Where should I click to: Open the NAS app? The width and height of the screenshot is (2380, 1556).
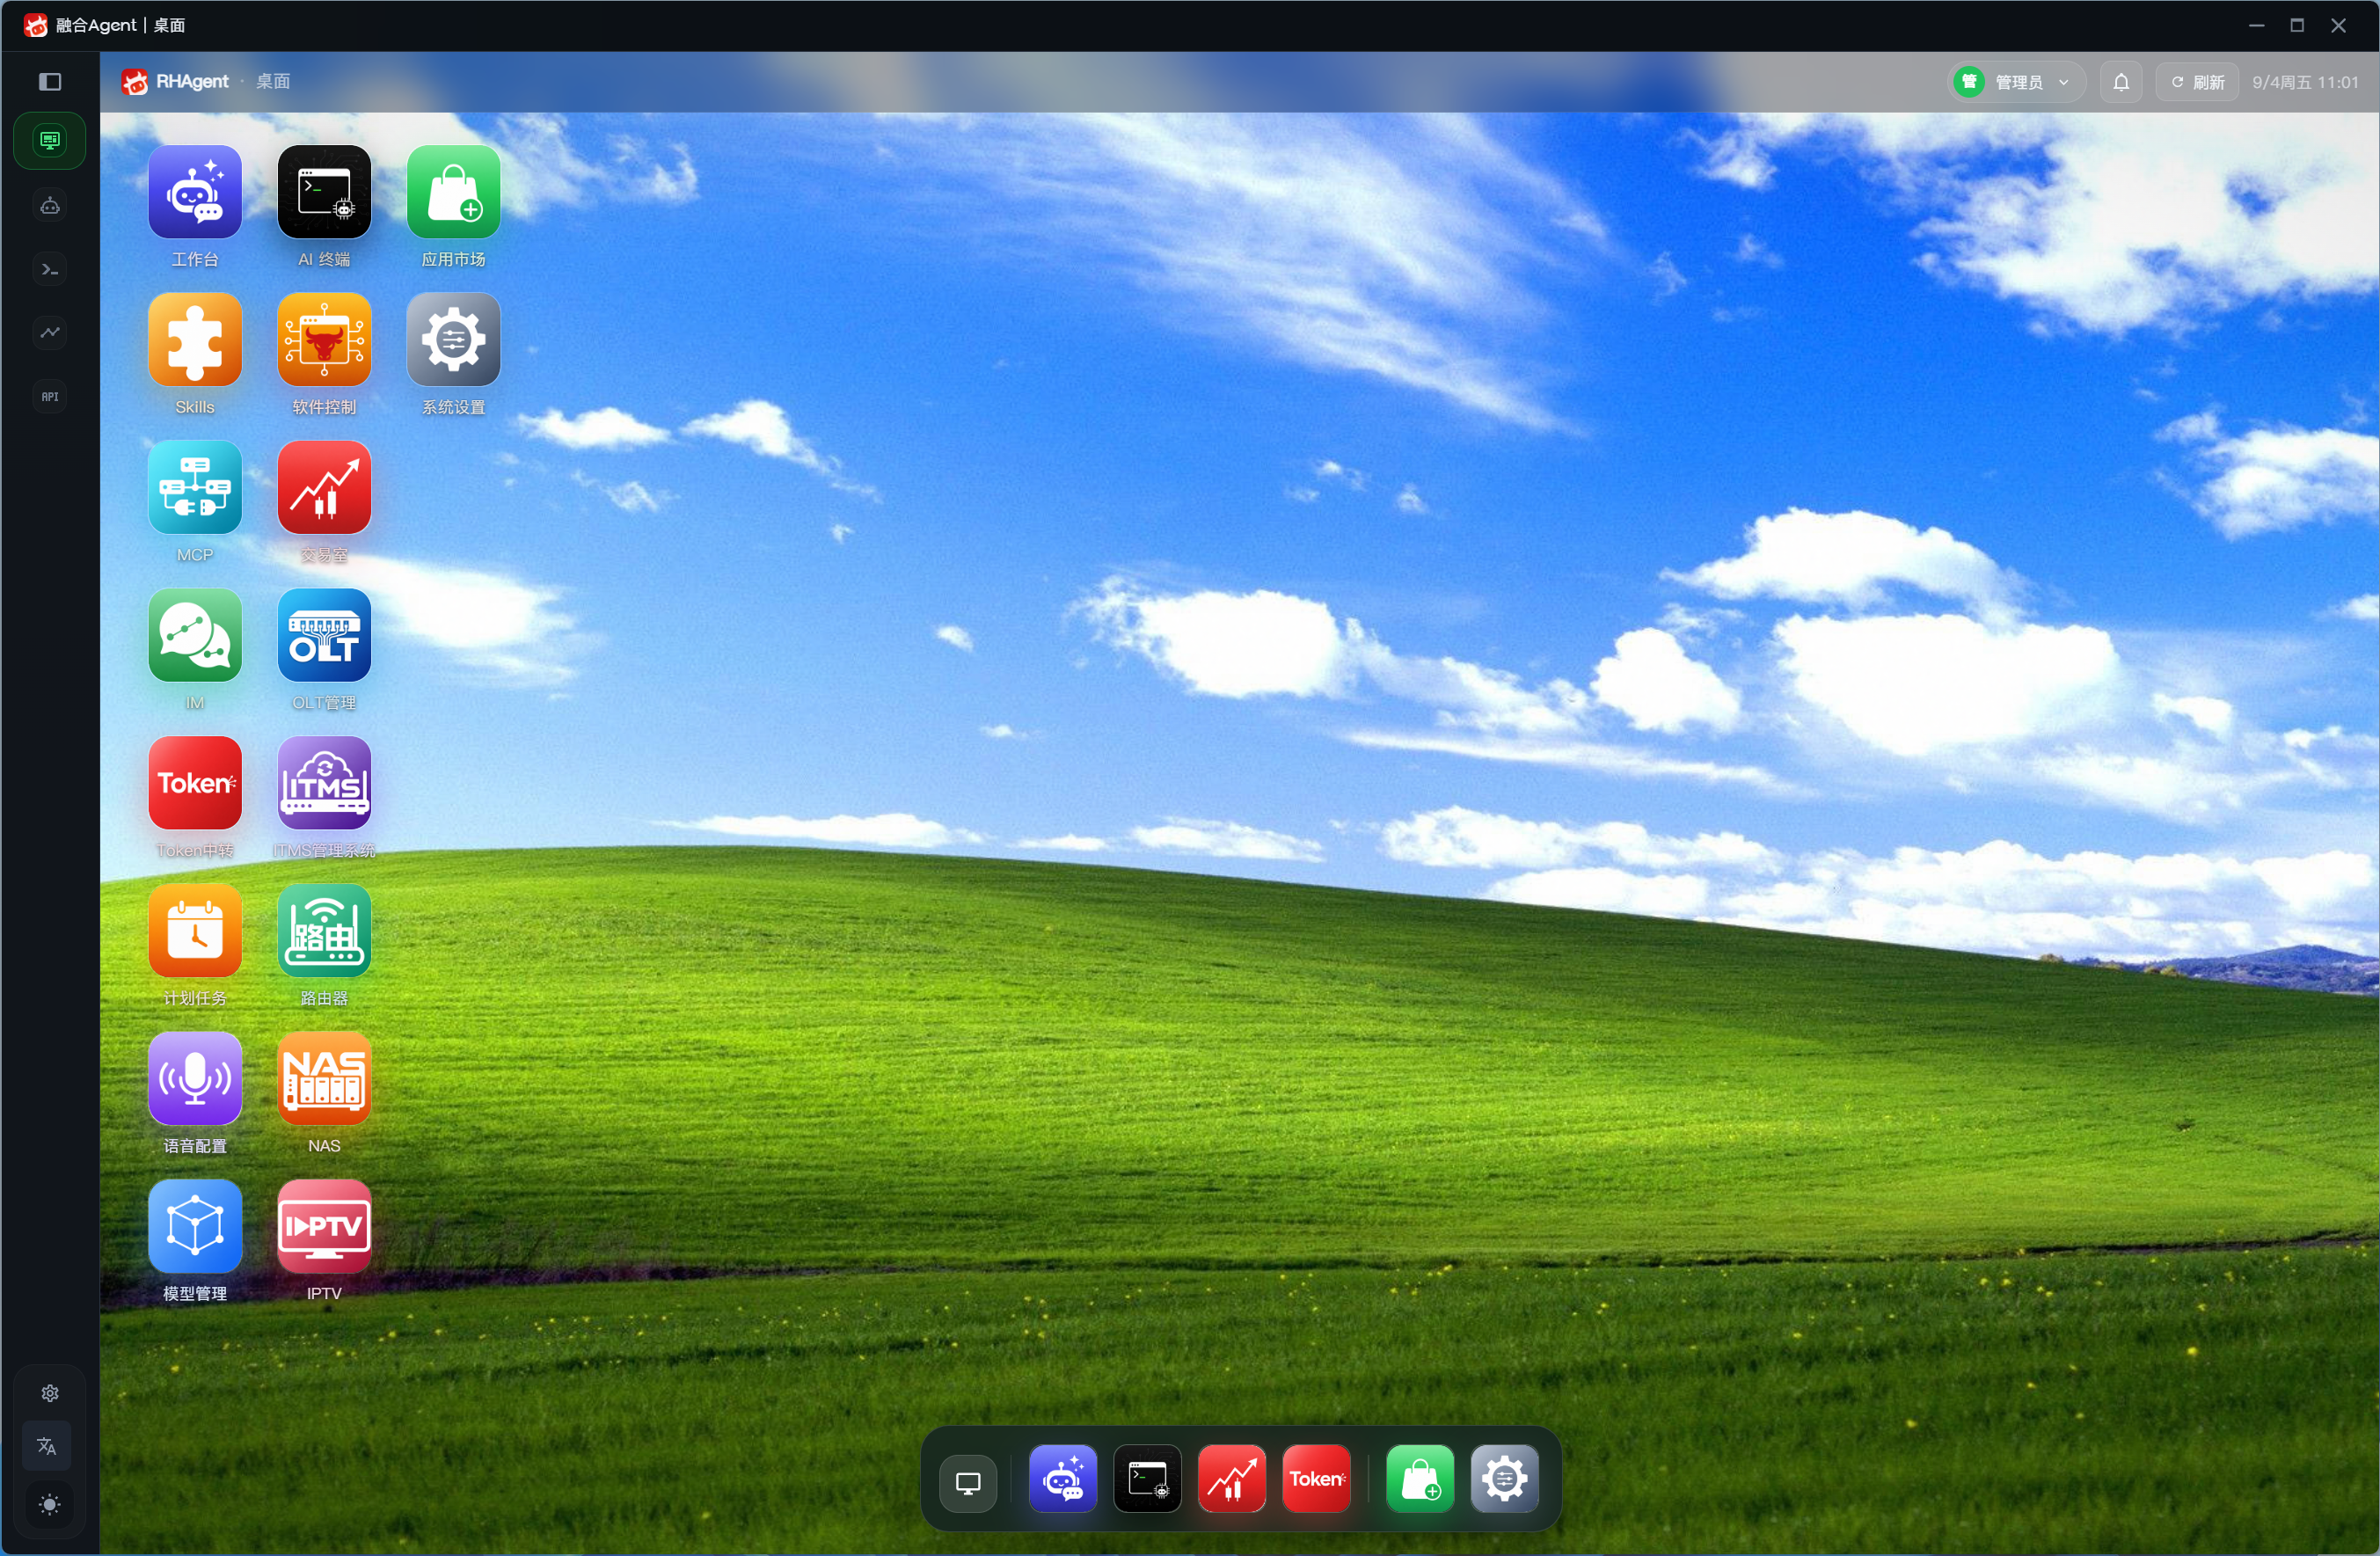pyautogui.click(x=324, y=1079)
